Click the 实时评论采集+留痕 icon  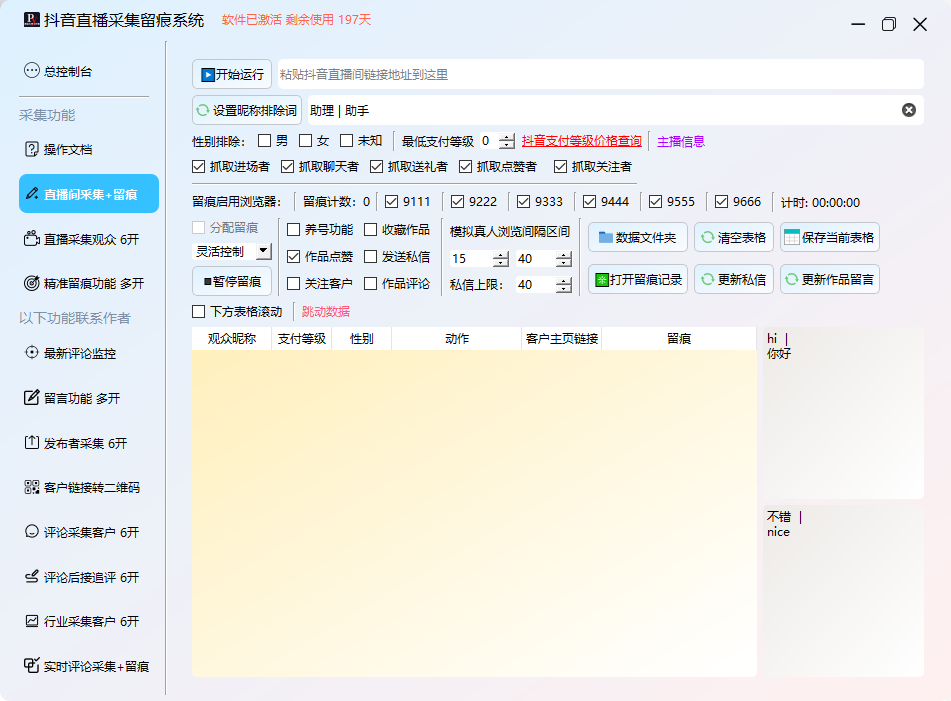[x=32, y=666]
